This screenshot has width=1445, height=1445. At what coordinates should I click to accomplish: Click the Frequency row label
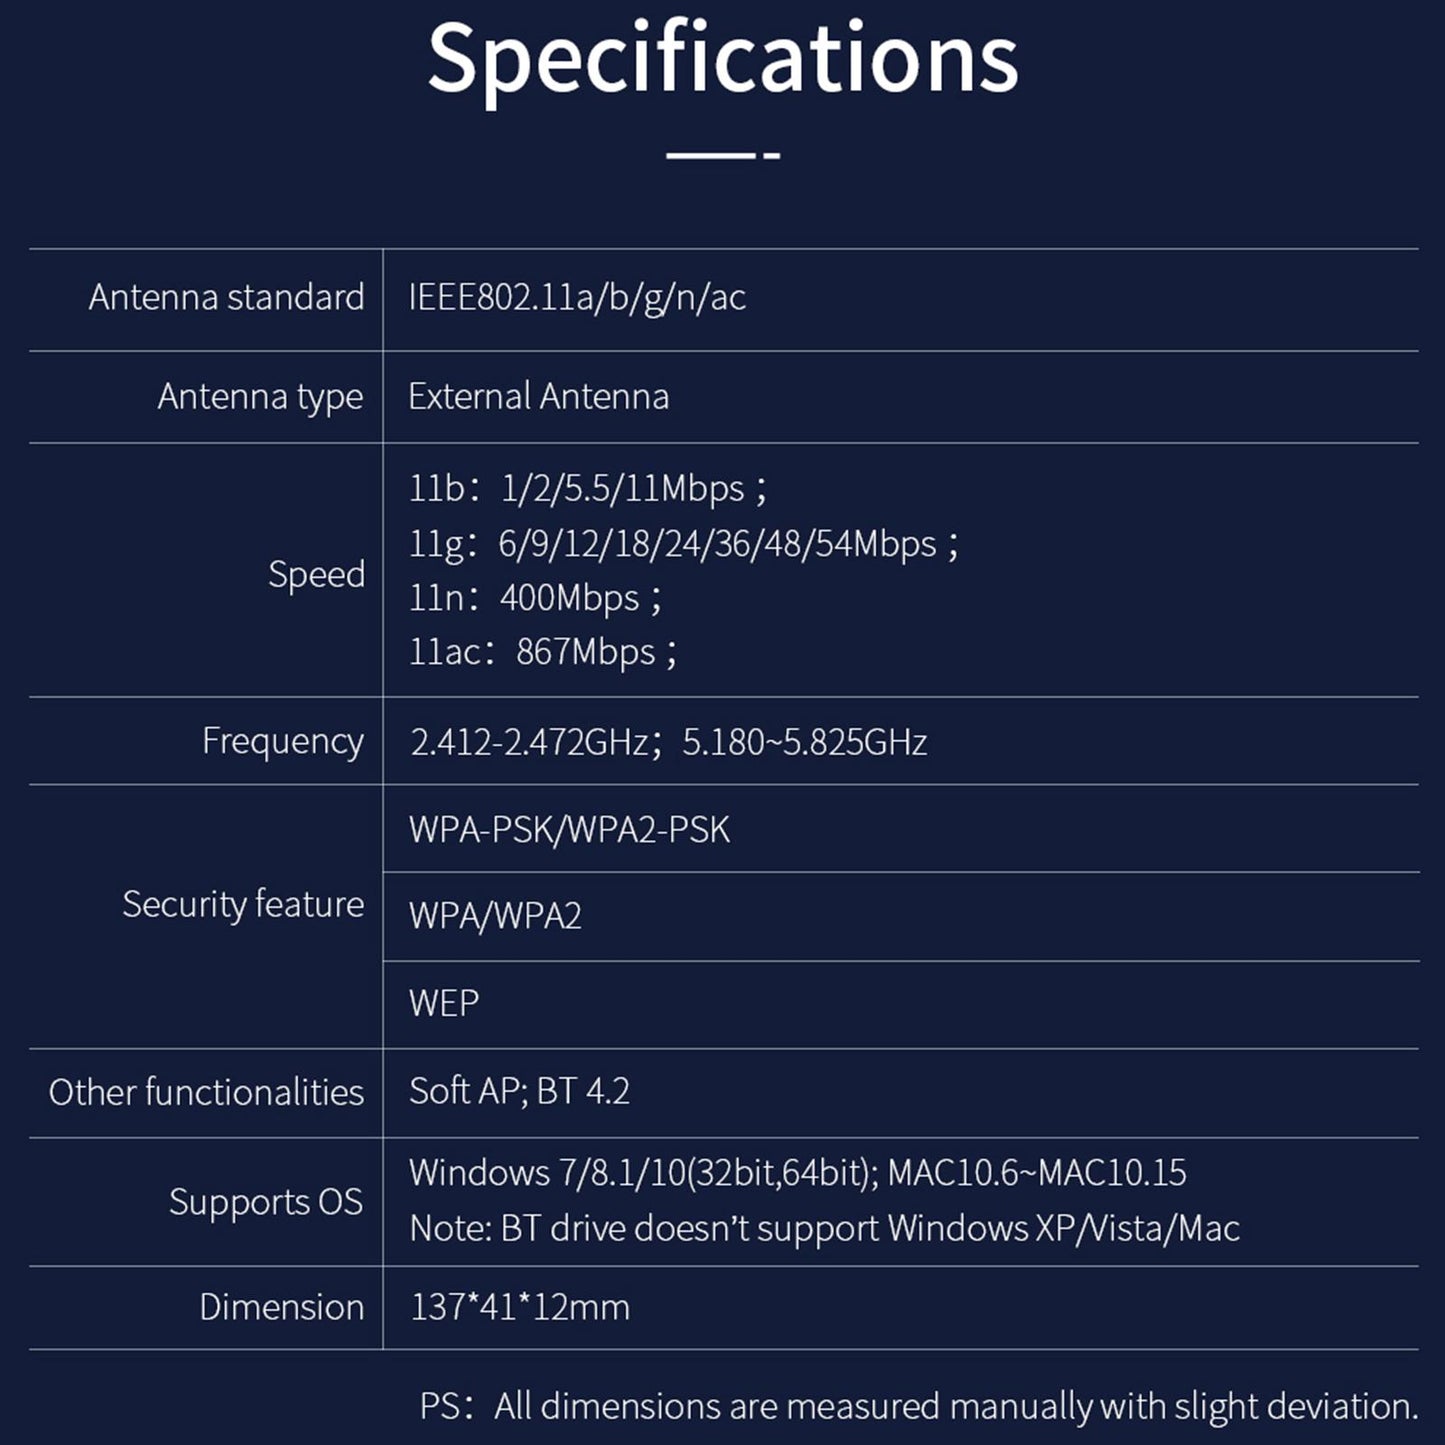click(x=282, y=741)
